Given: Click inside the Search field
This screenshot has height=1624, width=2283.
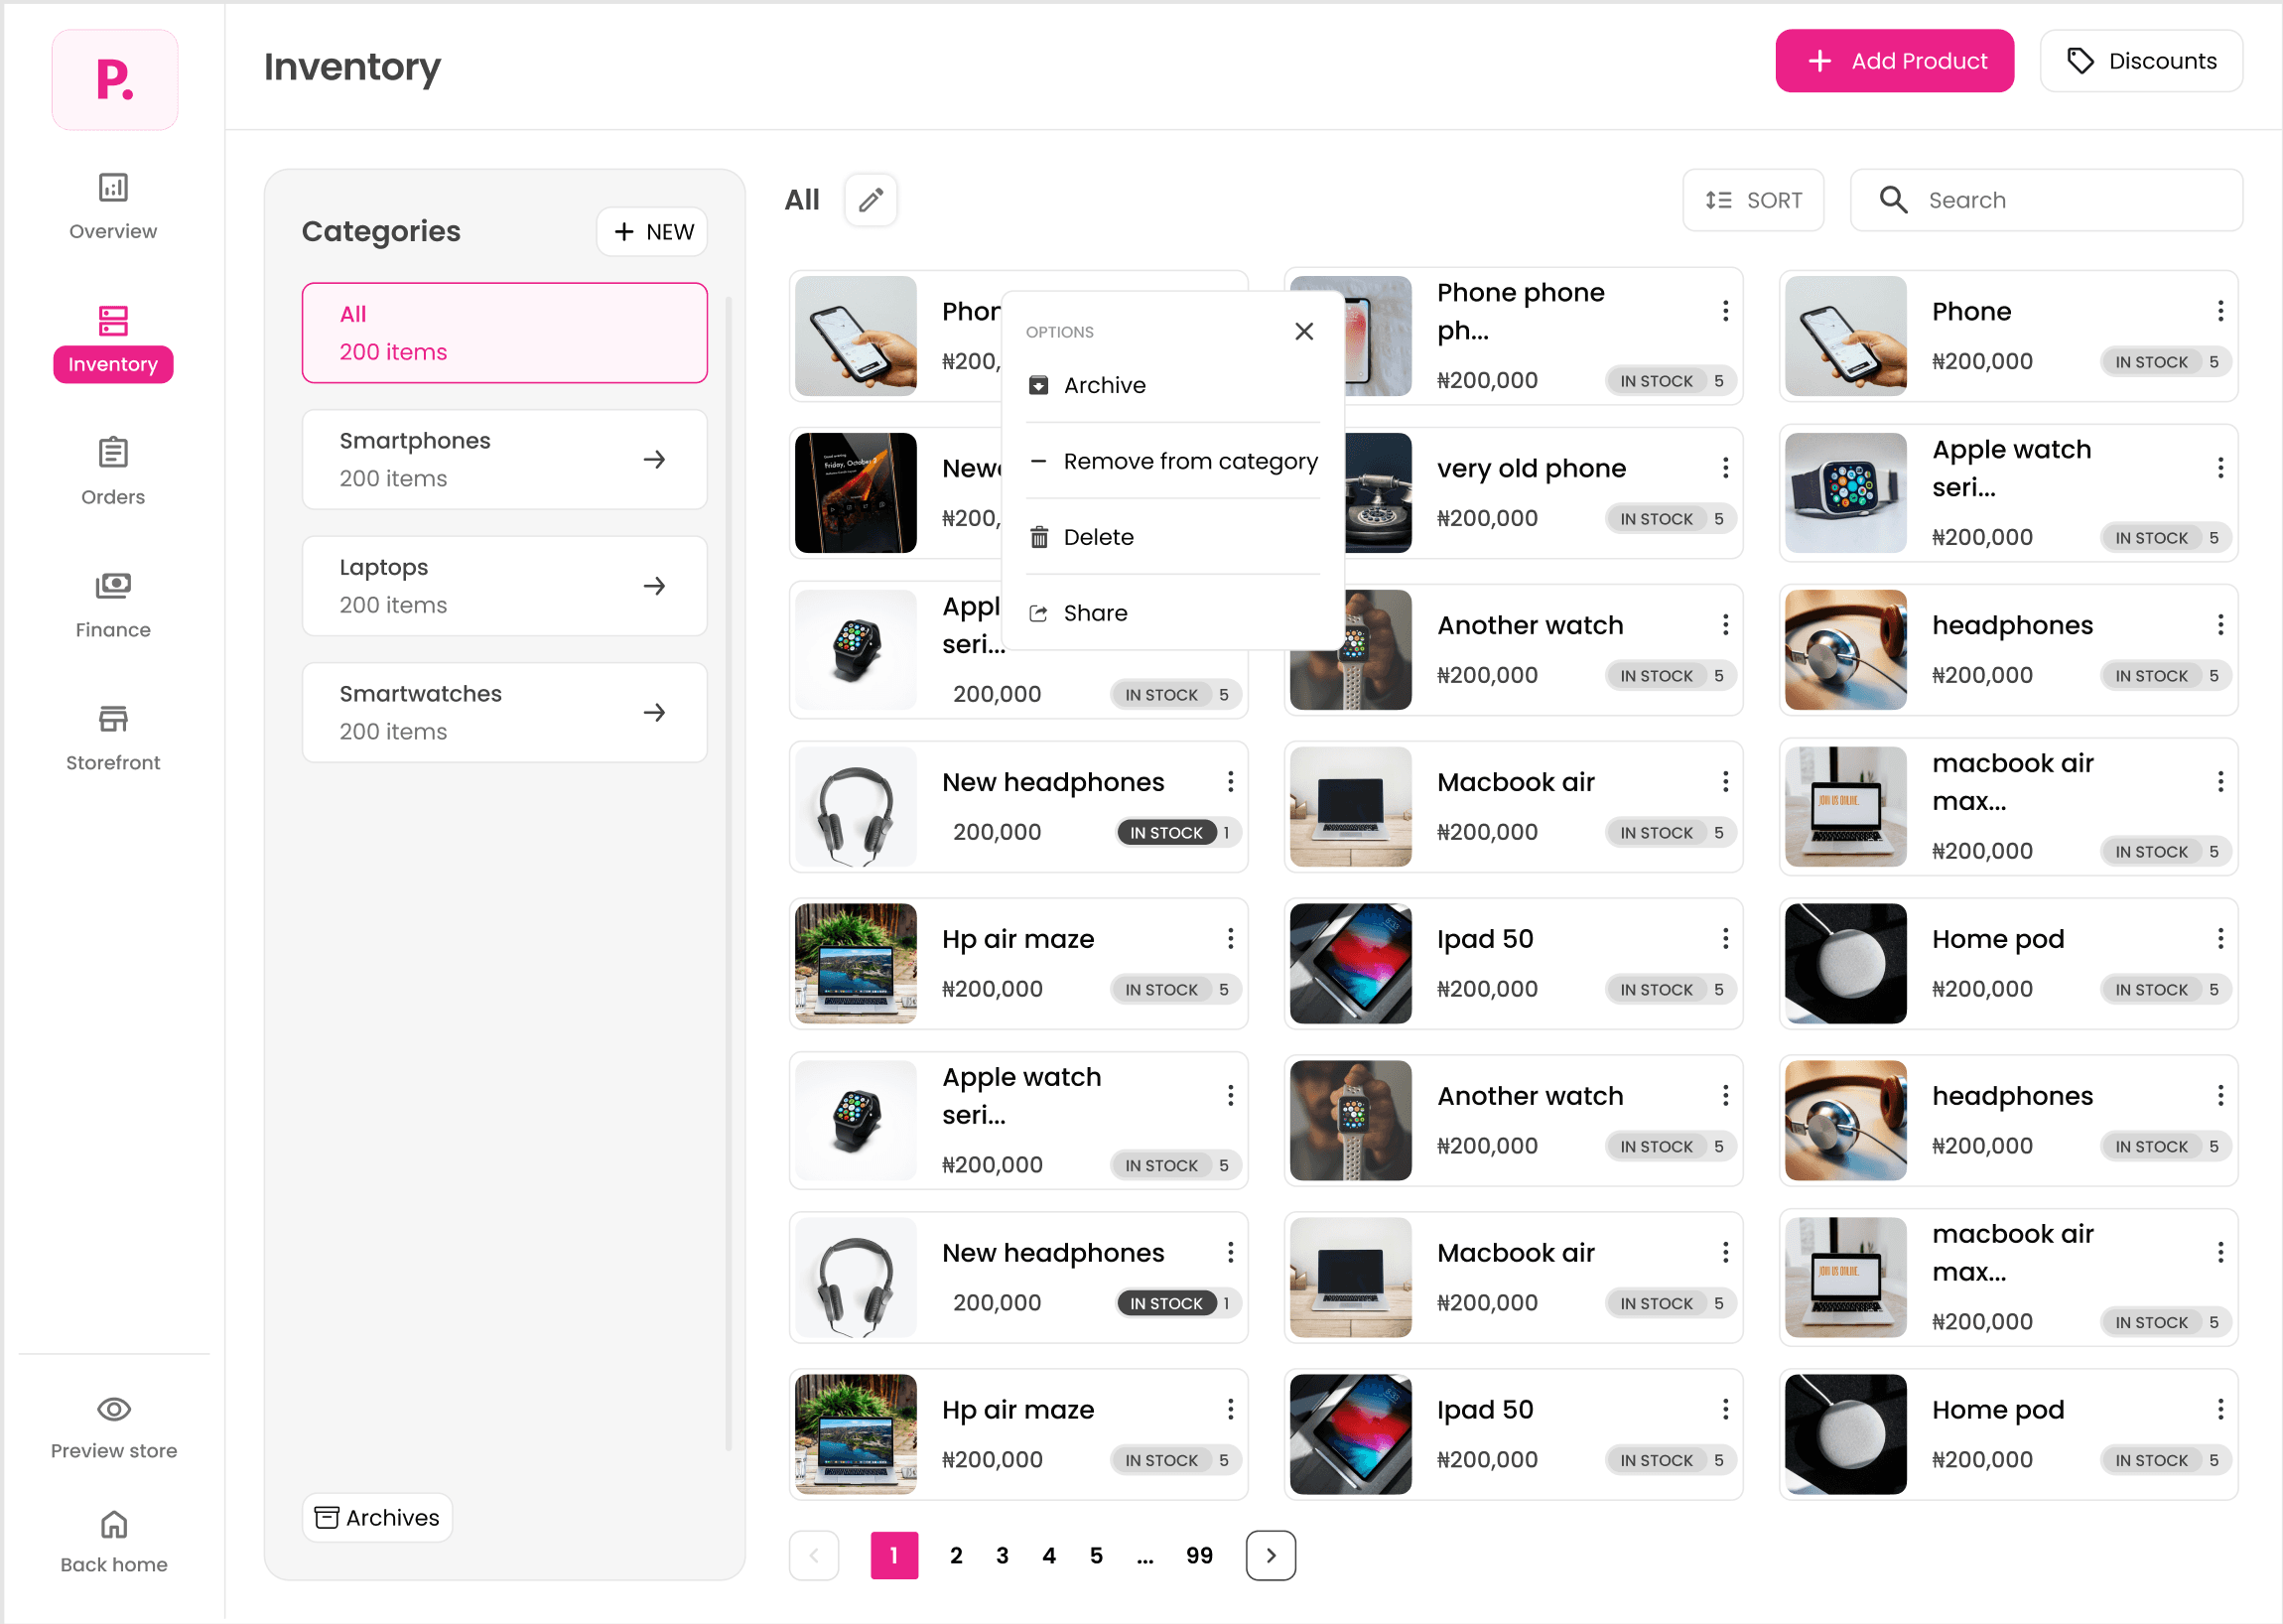Looking at the screenshot, I should click(x=2046, y=200).
